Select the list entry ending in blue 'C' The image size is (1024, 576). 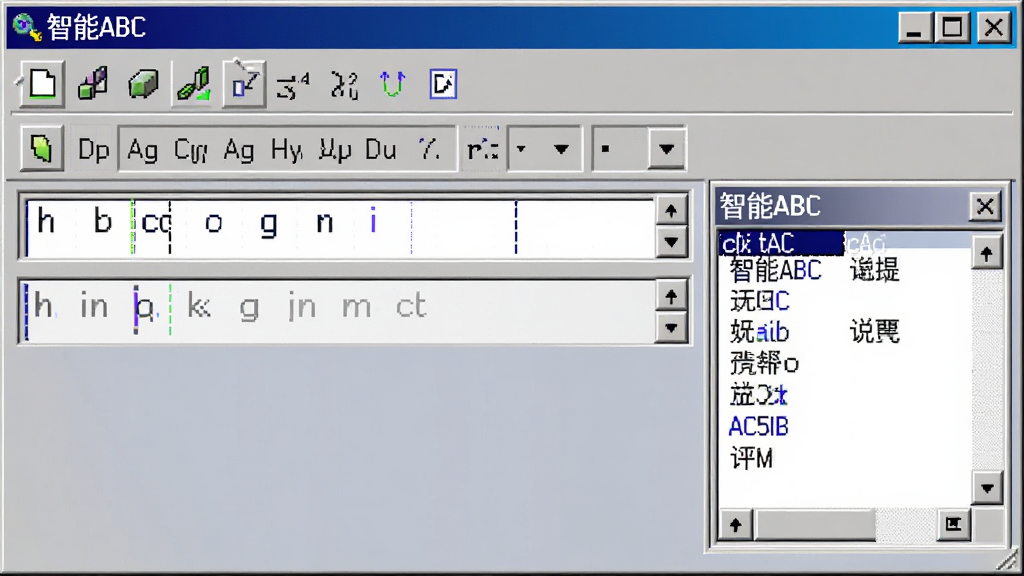click(x=760, y=301)
